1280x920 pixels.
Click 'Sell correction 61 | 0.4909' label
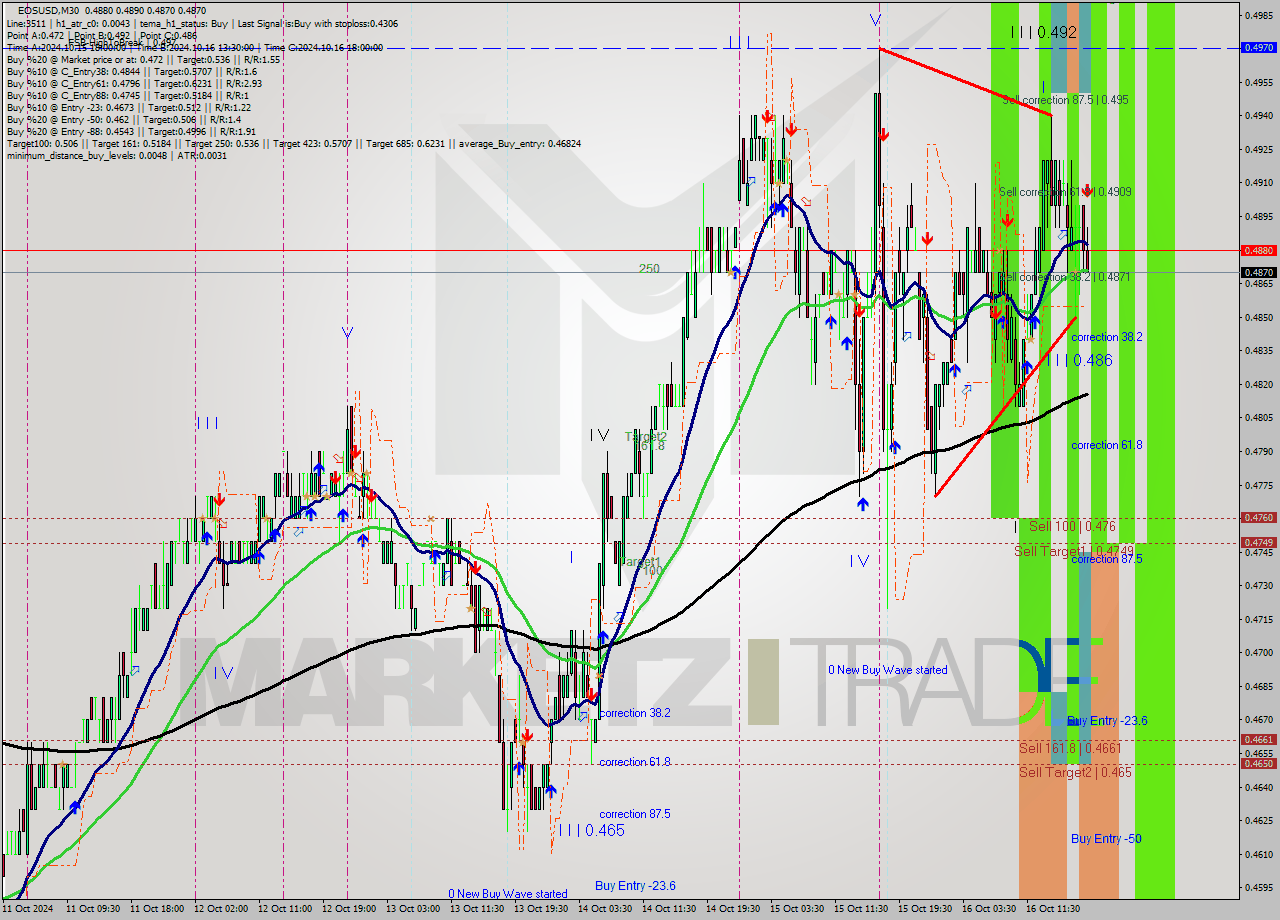[1065, 191]
